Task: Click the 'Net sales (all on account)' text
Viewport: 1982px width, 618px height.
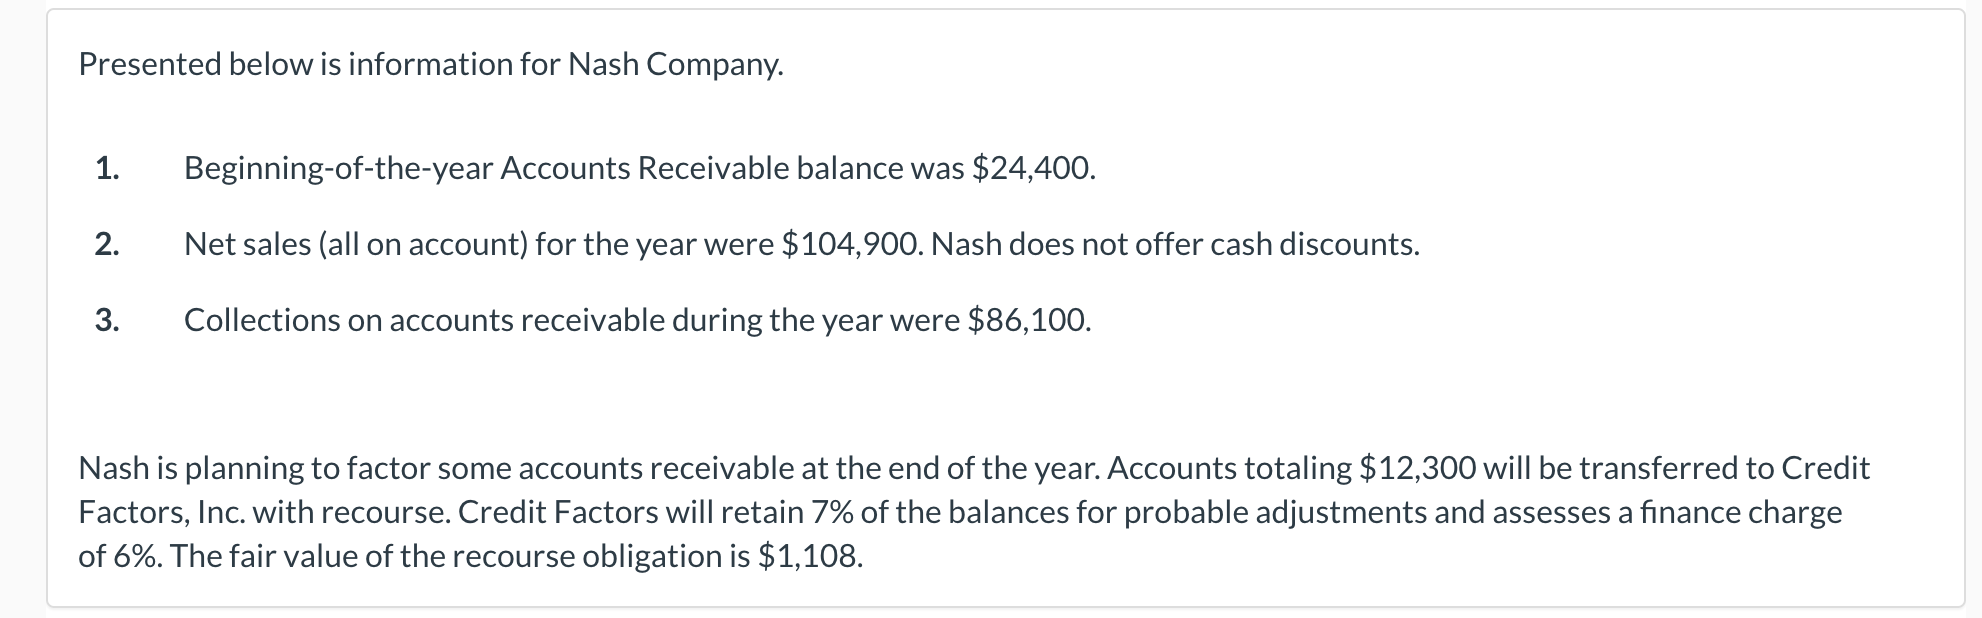Action: tap(355, 244)
